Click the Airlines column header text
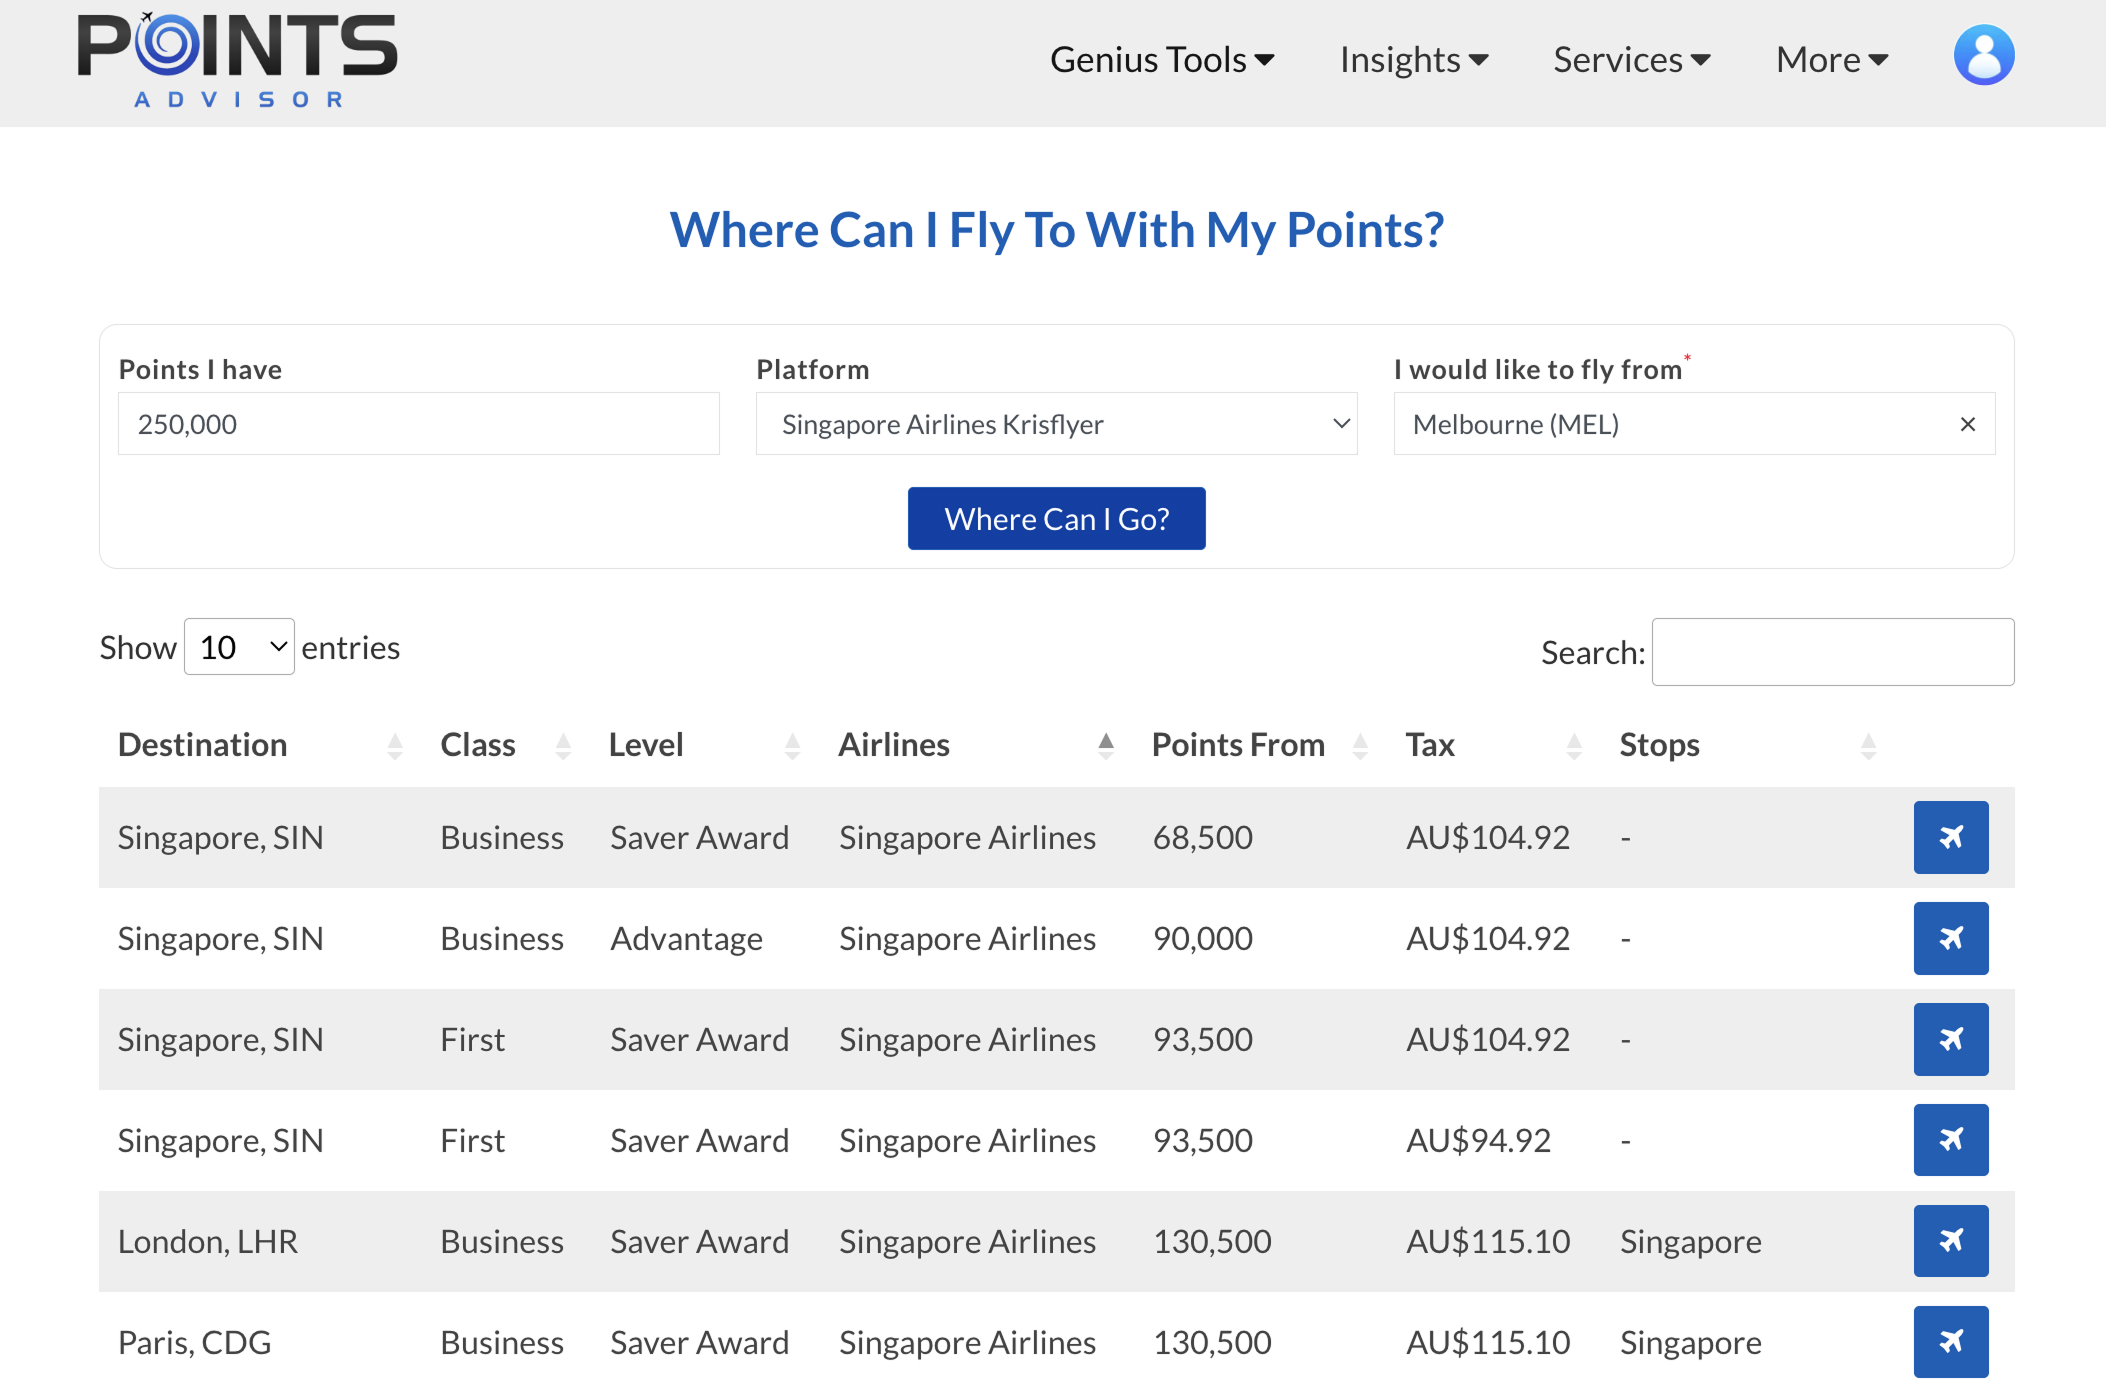2106x1392 pixels. [894, 745]
